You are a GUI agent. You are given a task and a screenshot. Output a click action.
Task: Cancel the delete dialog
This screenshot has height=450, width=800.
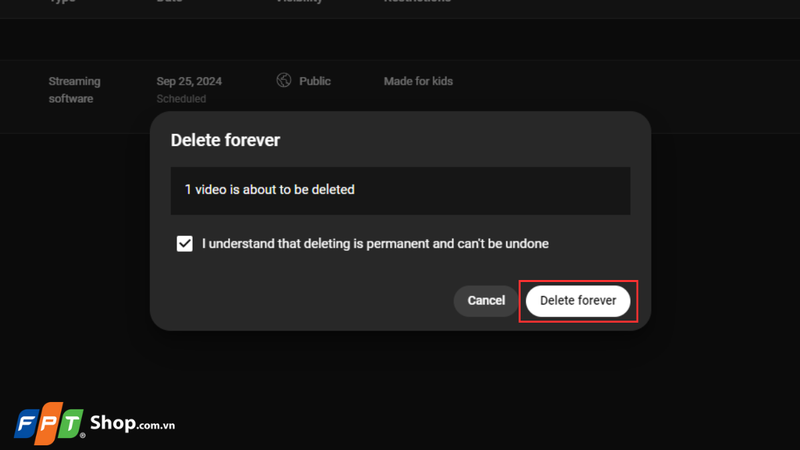486,301
